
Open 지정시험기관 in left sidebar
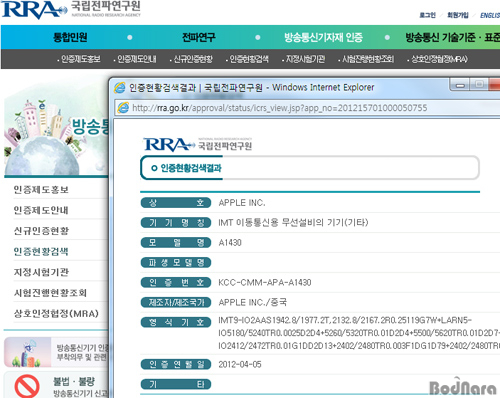click(x=41, y=272)
